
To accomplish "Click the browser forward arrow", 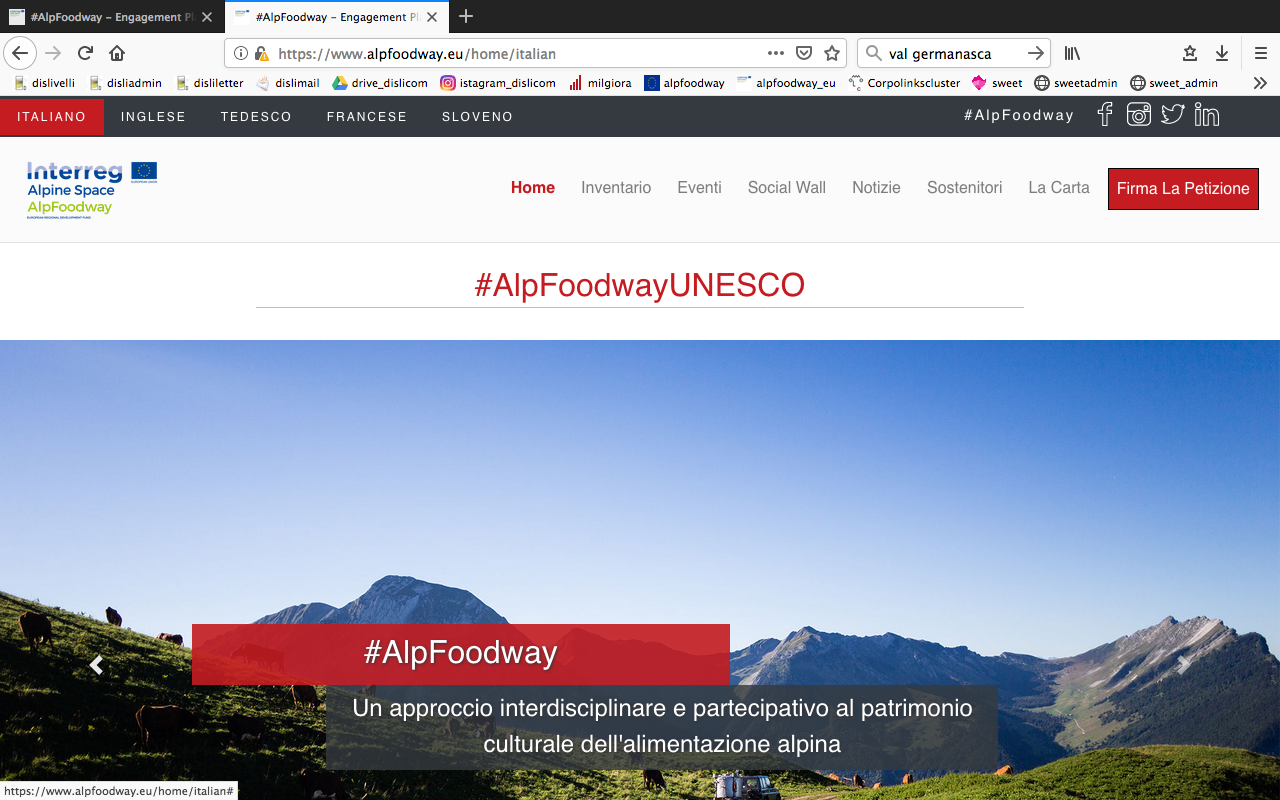I will click(53, 53).
